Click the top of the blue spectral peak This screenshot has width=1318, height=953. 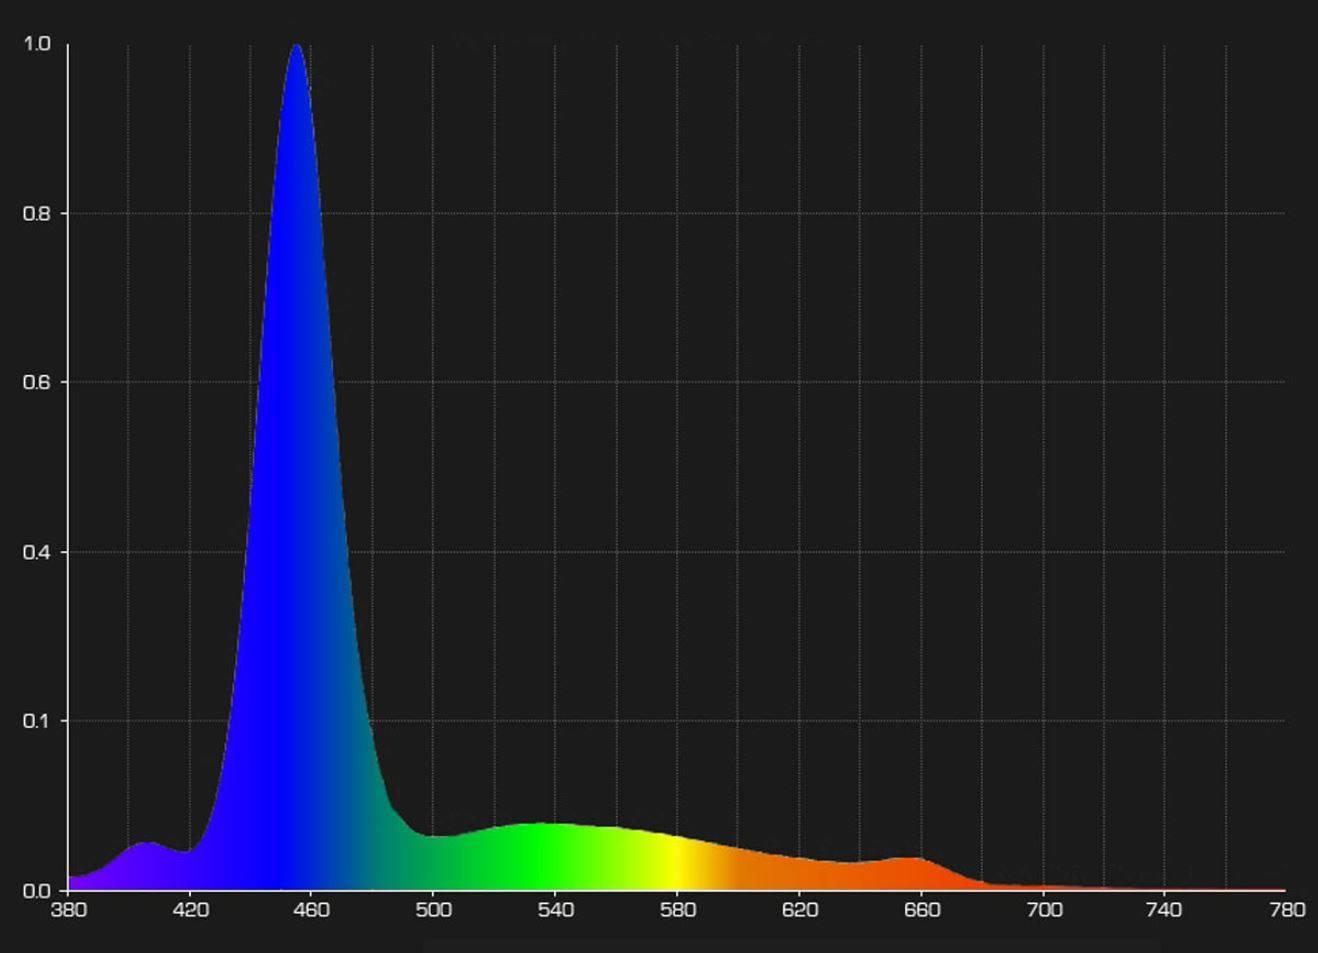point(296,48)
